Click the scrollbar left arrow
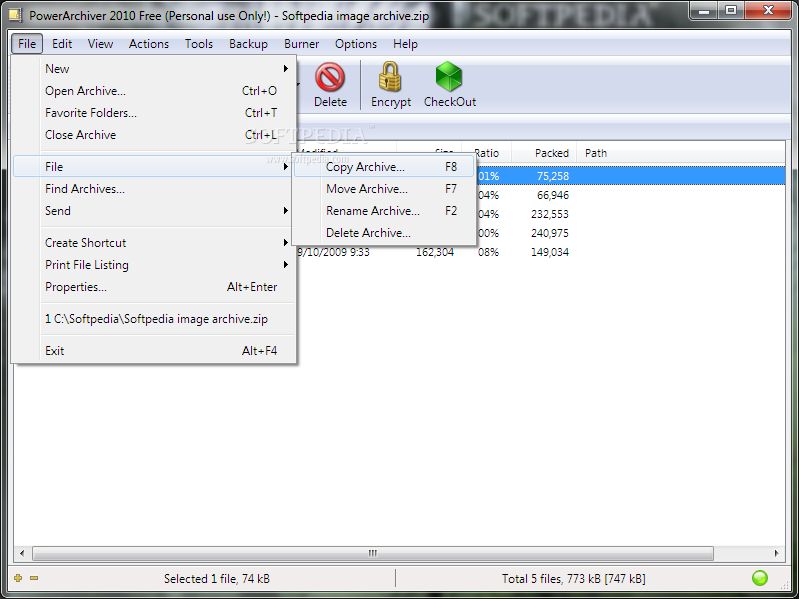This screenshot has height=599, width=799. pos(22,553)
